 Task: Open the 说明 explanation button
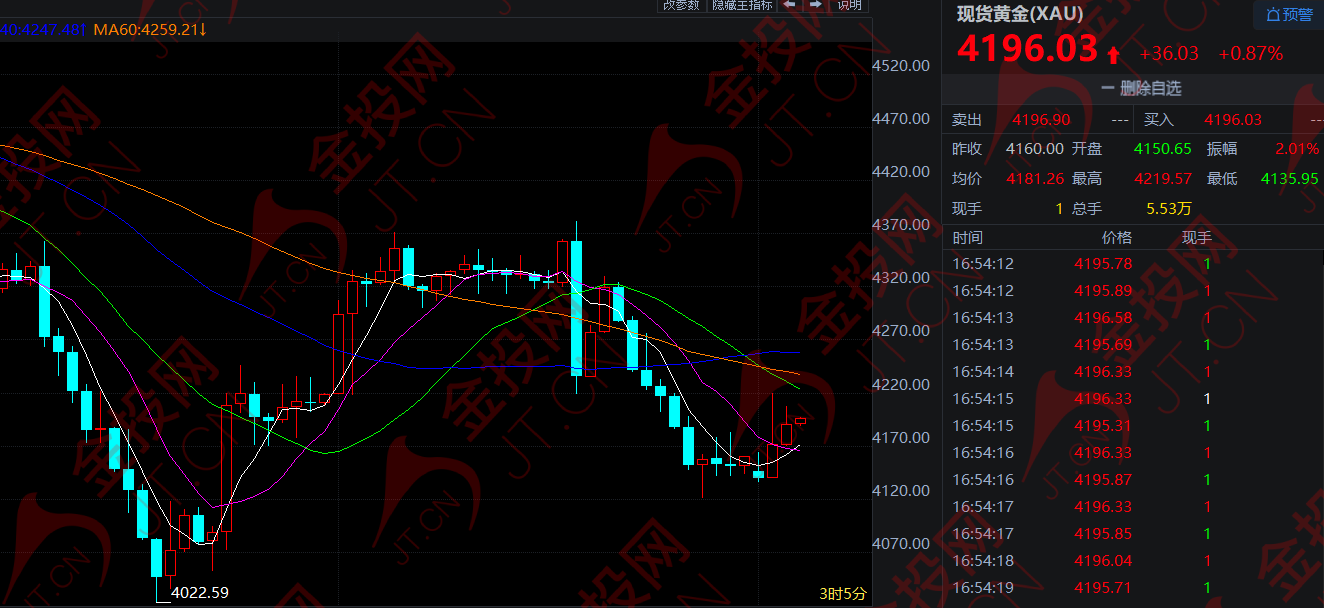pyautogui.click(x=849, y=5)
